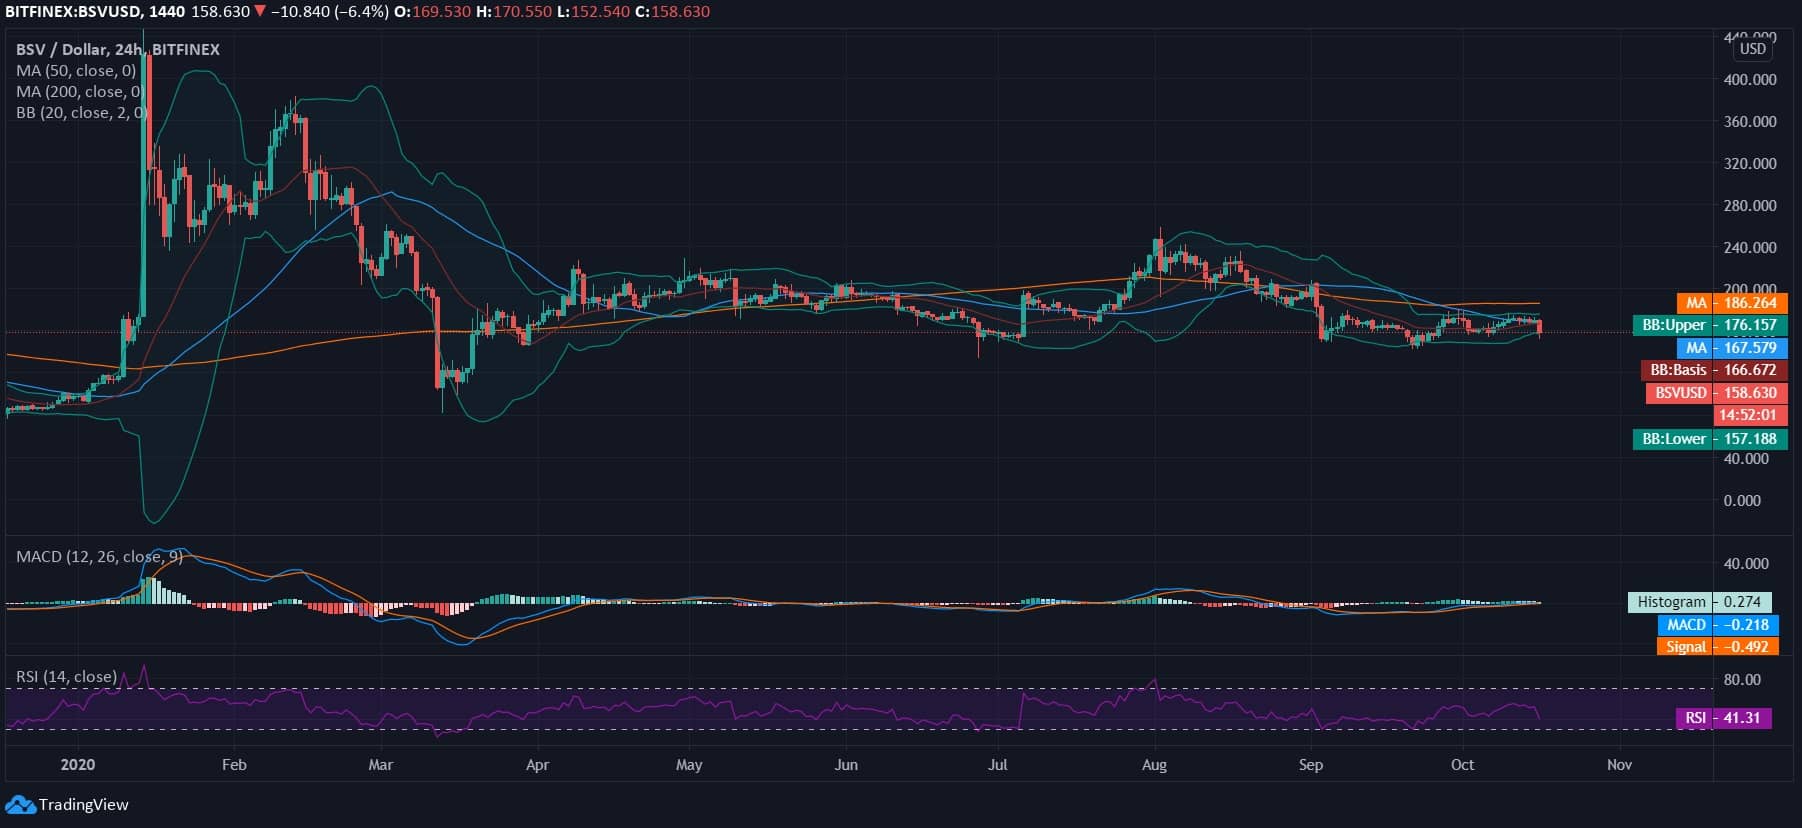Image resolution: width=1802 pixels, height=828 pixels.
Task: Click the Signal -0.492 value tag
Action: pos(1718,647)
